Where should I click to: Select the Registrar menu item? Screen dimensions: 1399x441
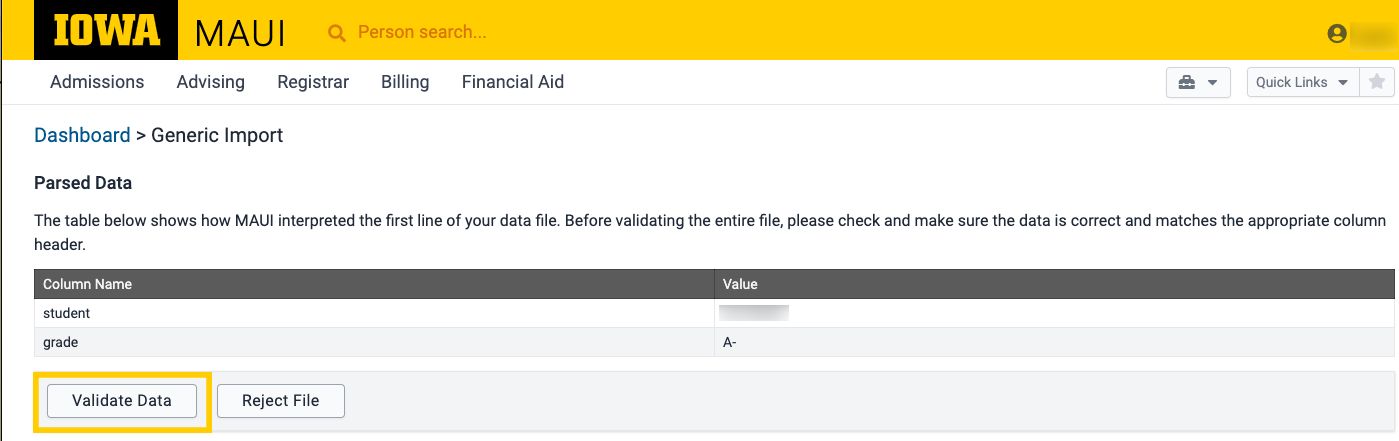click(x=313, y=82)
